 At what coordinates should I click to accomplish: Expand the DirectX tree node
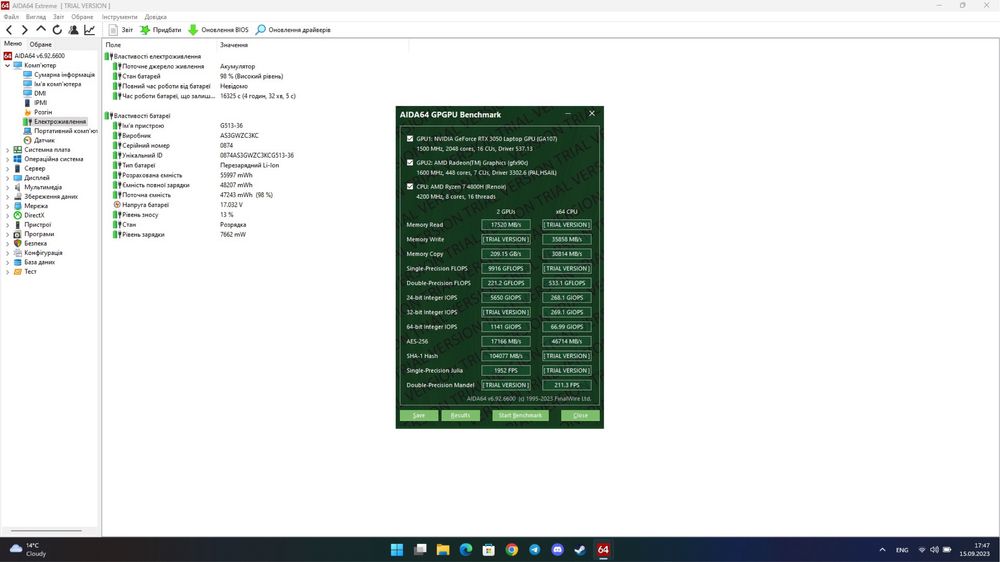click(x=7, y=216)
